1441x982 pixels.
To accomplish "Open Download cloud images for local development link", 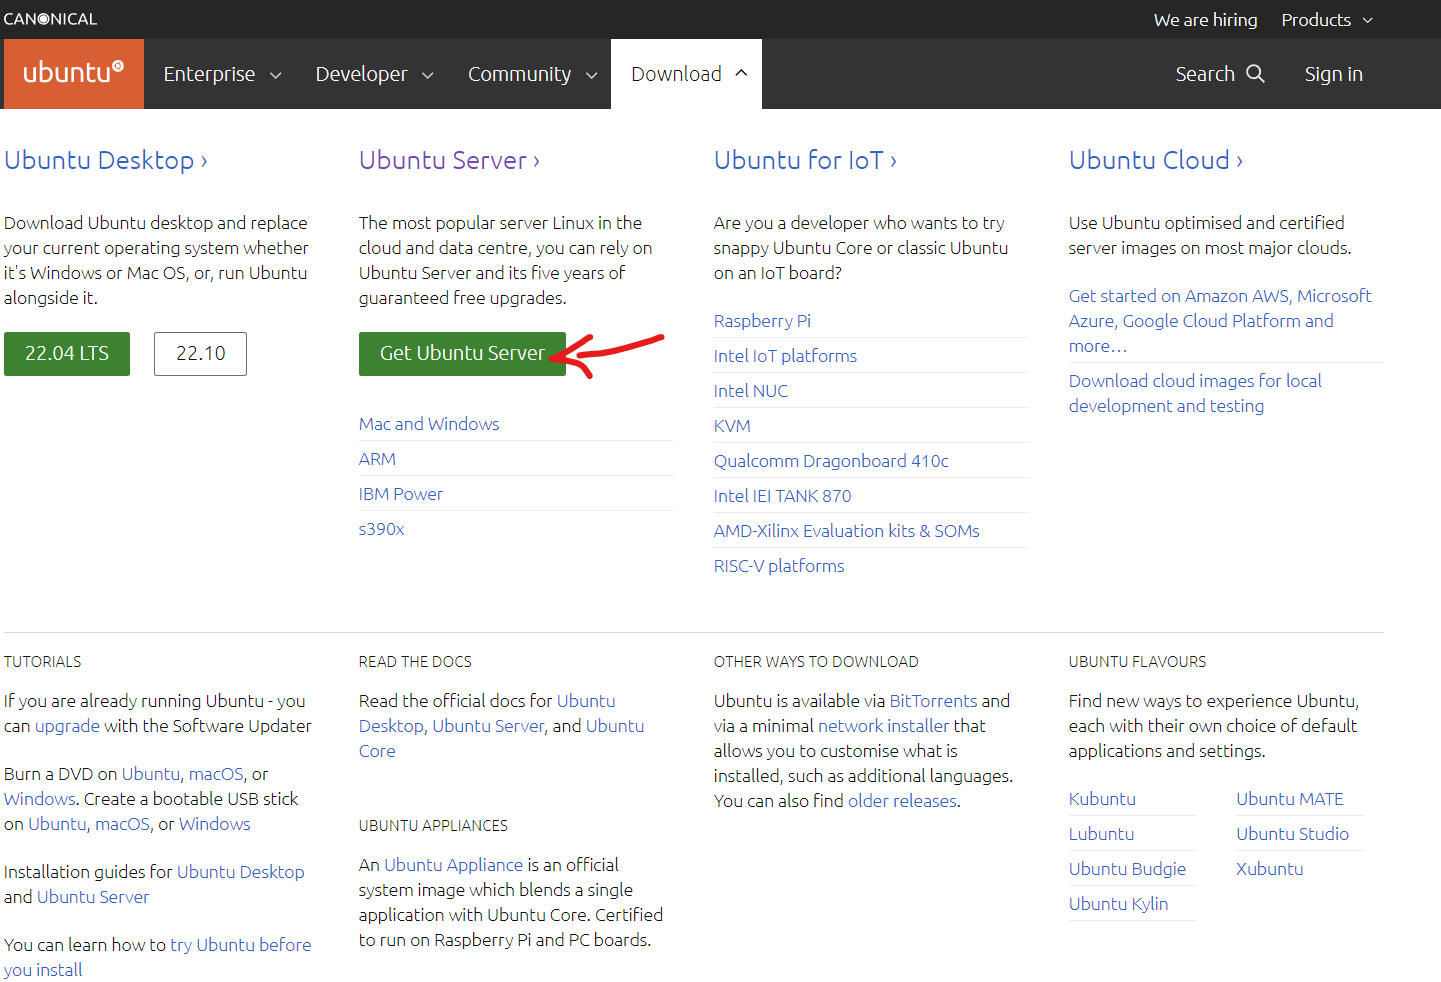I will tap(1195, 393).
